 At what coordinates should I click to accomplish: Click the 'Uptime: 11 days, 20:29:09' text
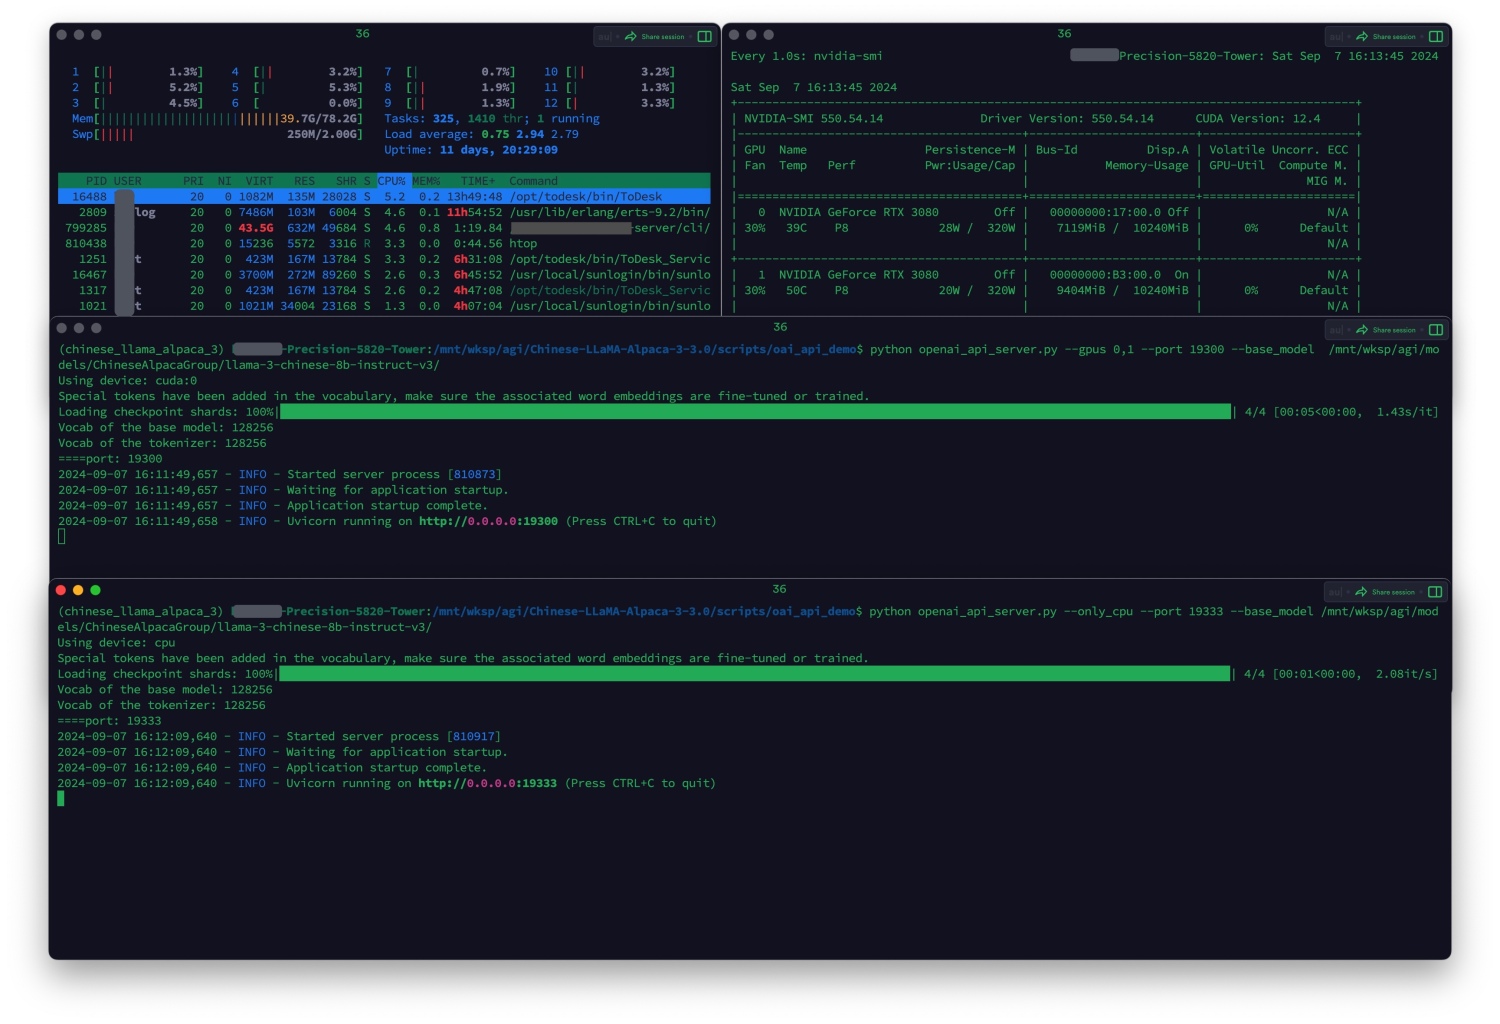(471, 150)
